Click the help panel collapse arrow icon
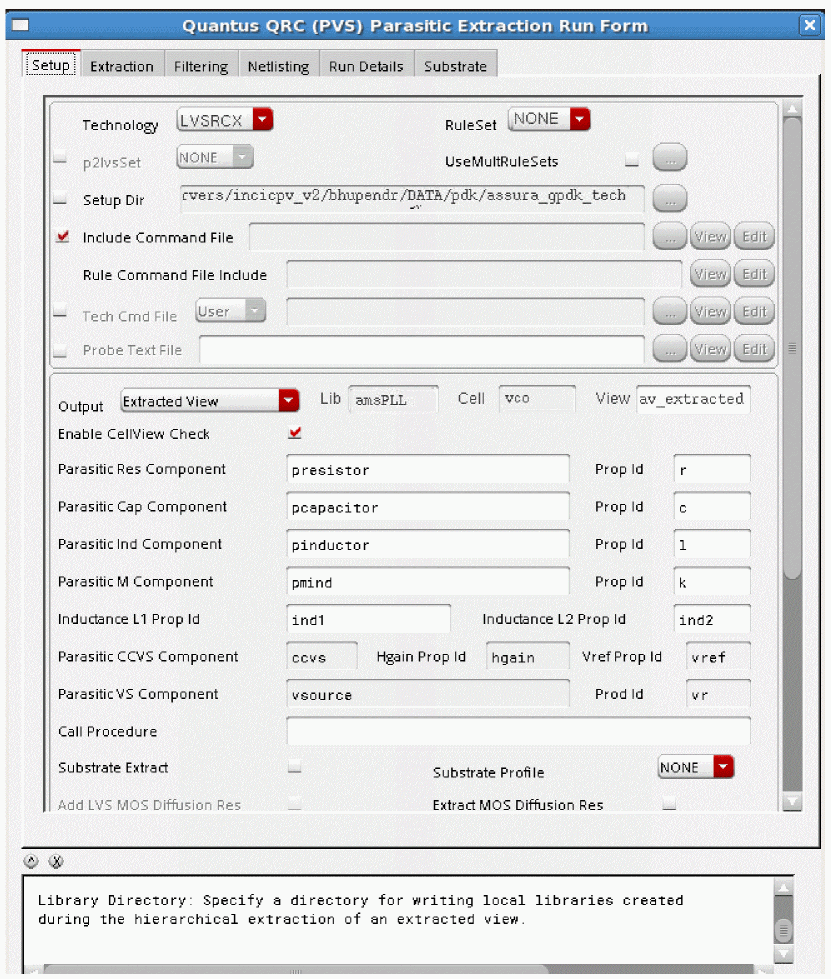The image size is (831, 979). click(31, 862)
